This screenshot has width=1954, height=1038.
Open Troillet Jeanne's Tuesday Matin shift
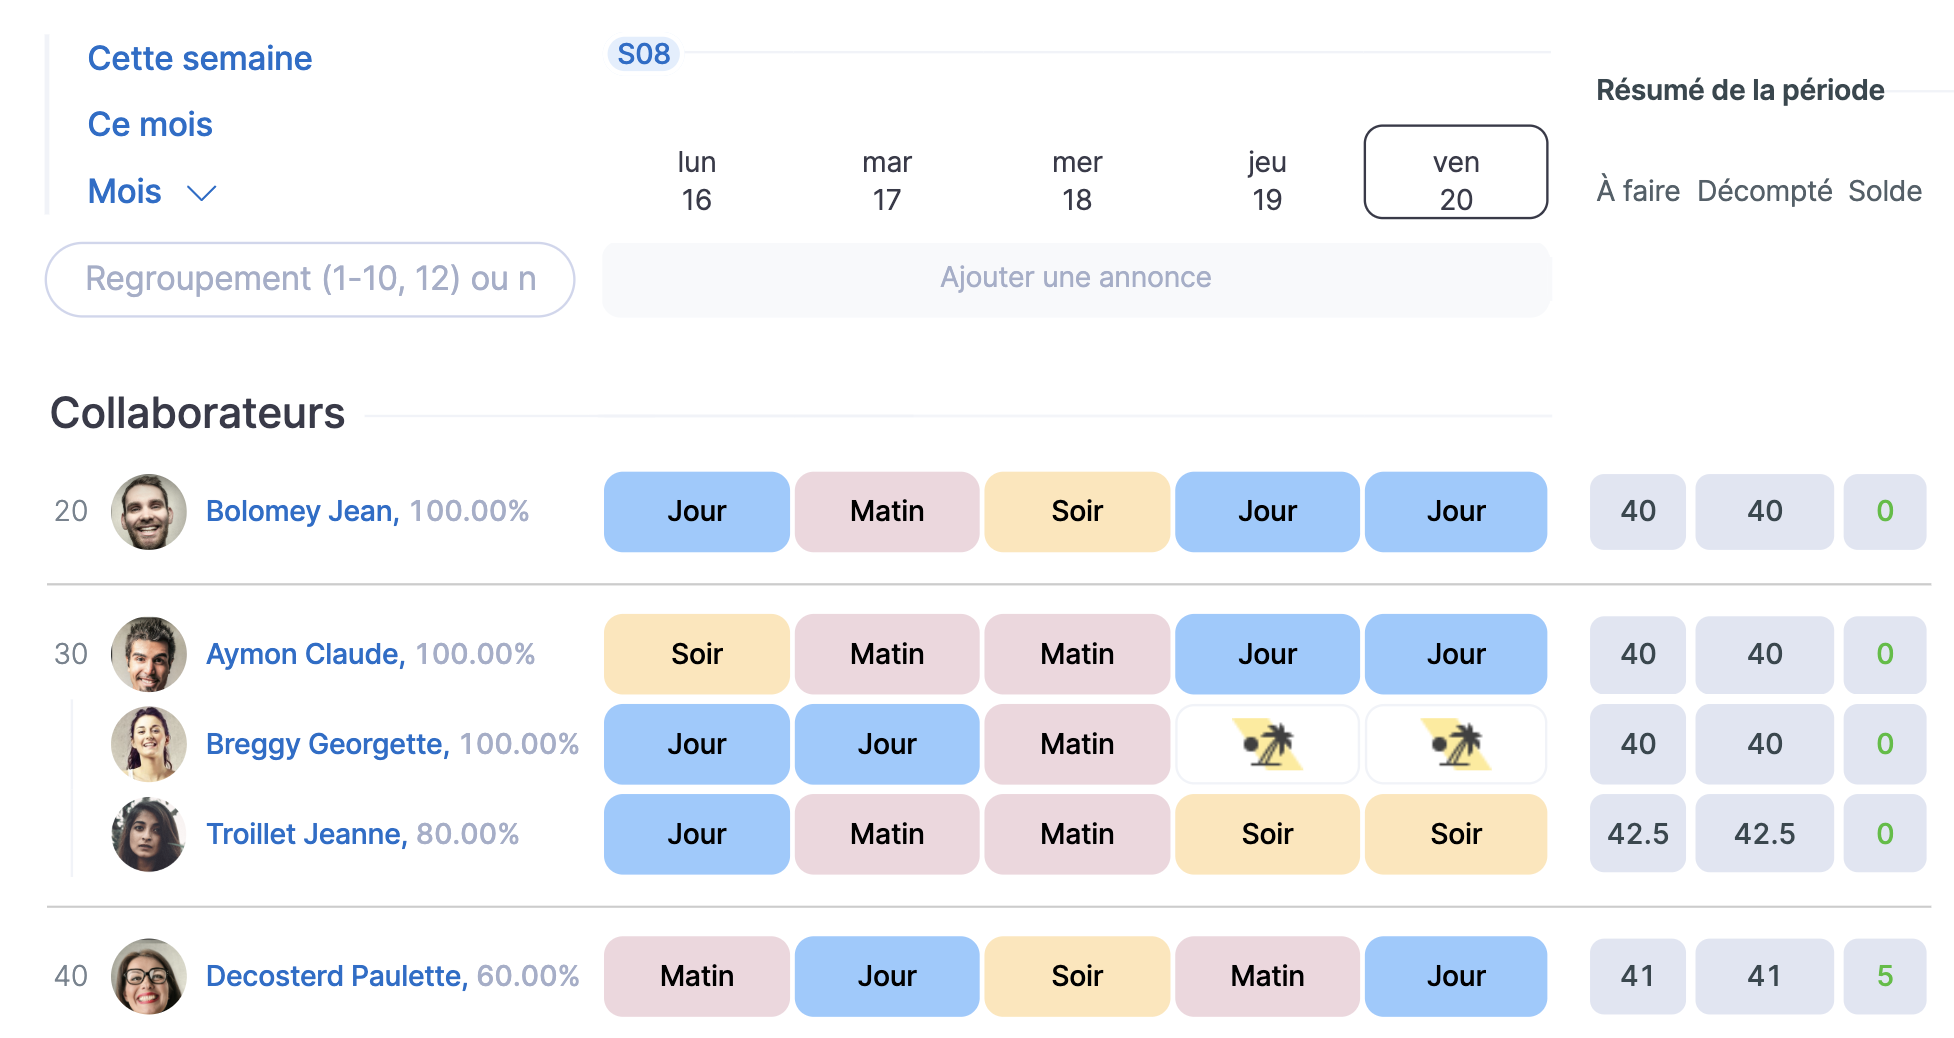click(x=886, y=834)
